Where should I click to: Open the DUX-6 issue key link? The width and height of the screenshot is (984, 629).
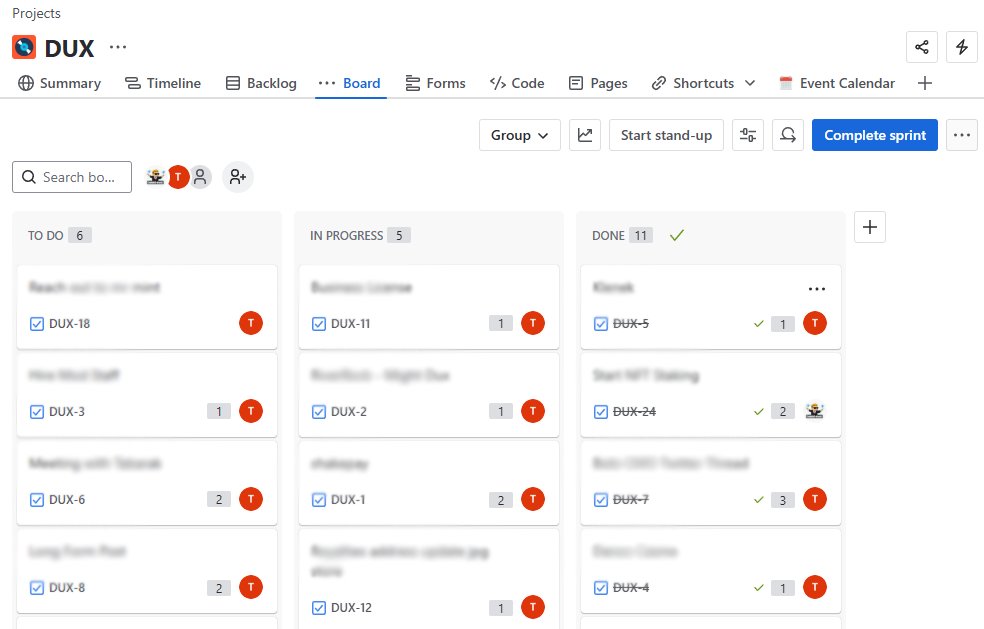(67, 500)
